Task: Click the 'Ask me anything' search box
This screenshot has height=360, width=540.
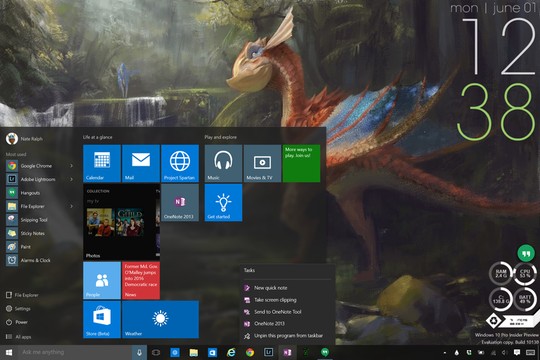Action: click(75, 352)
